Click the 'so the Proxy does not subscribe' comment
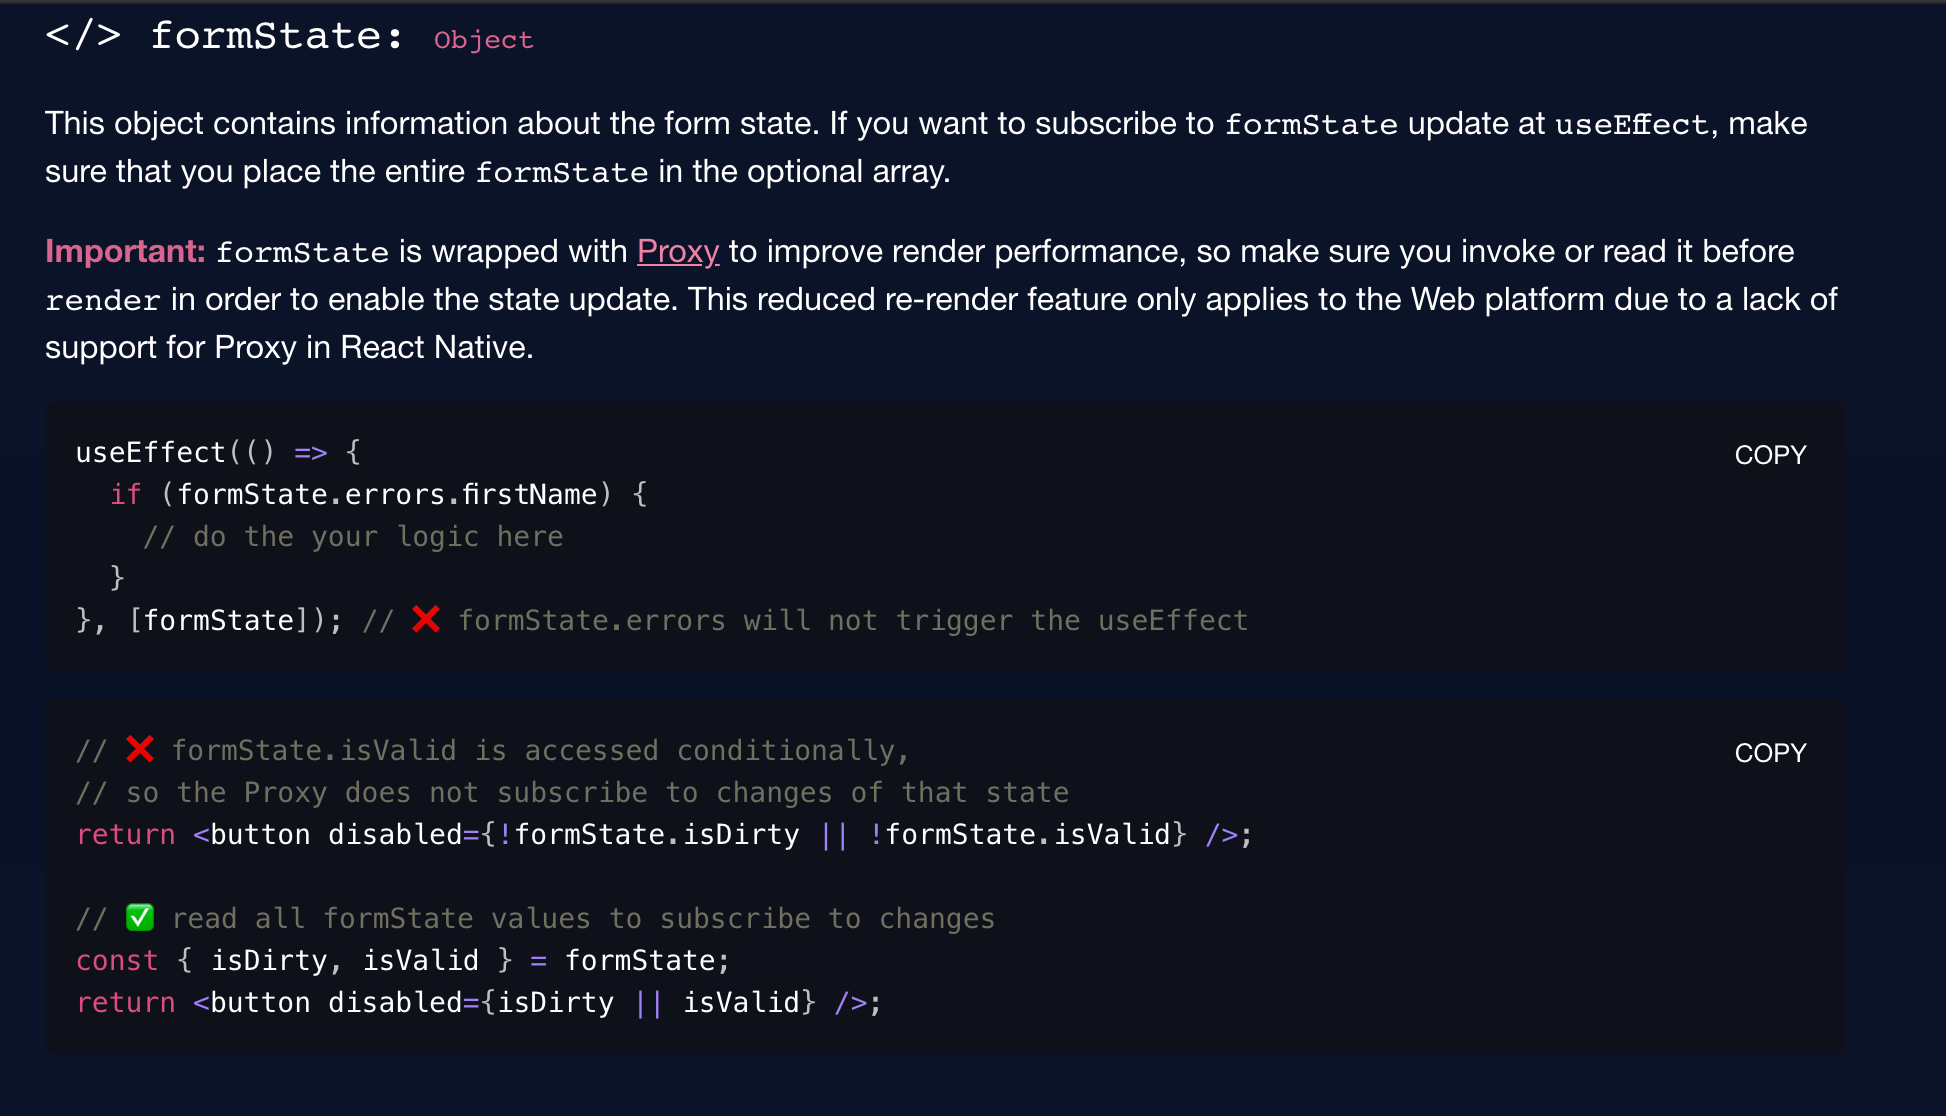Image resolution: width=1946 pixels, height=1116 pixels. [x=573, y=792]
